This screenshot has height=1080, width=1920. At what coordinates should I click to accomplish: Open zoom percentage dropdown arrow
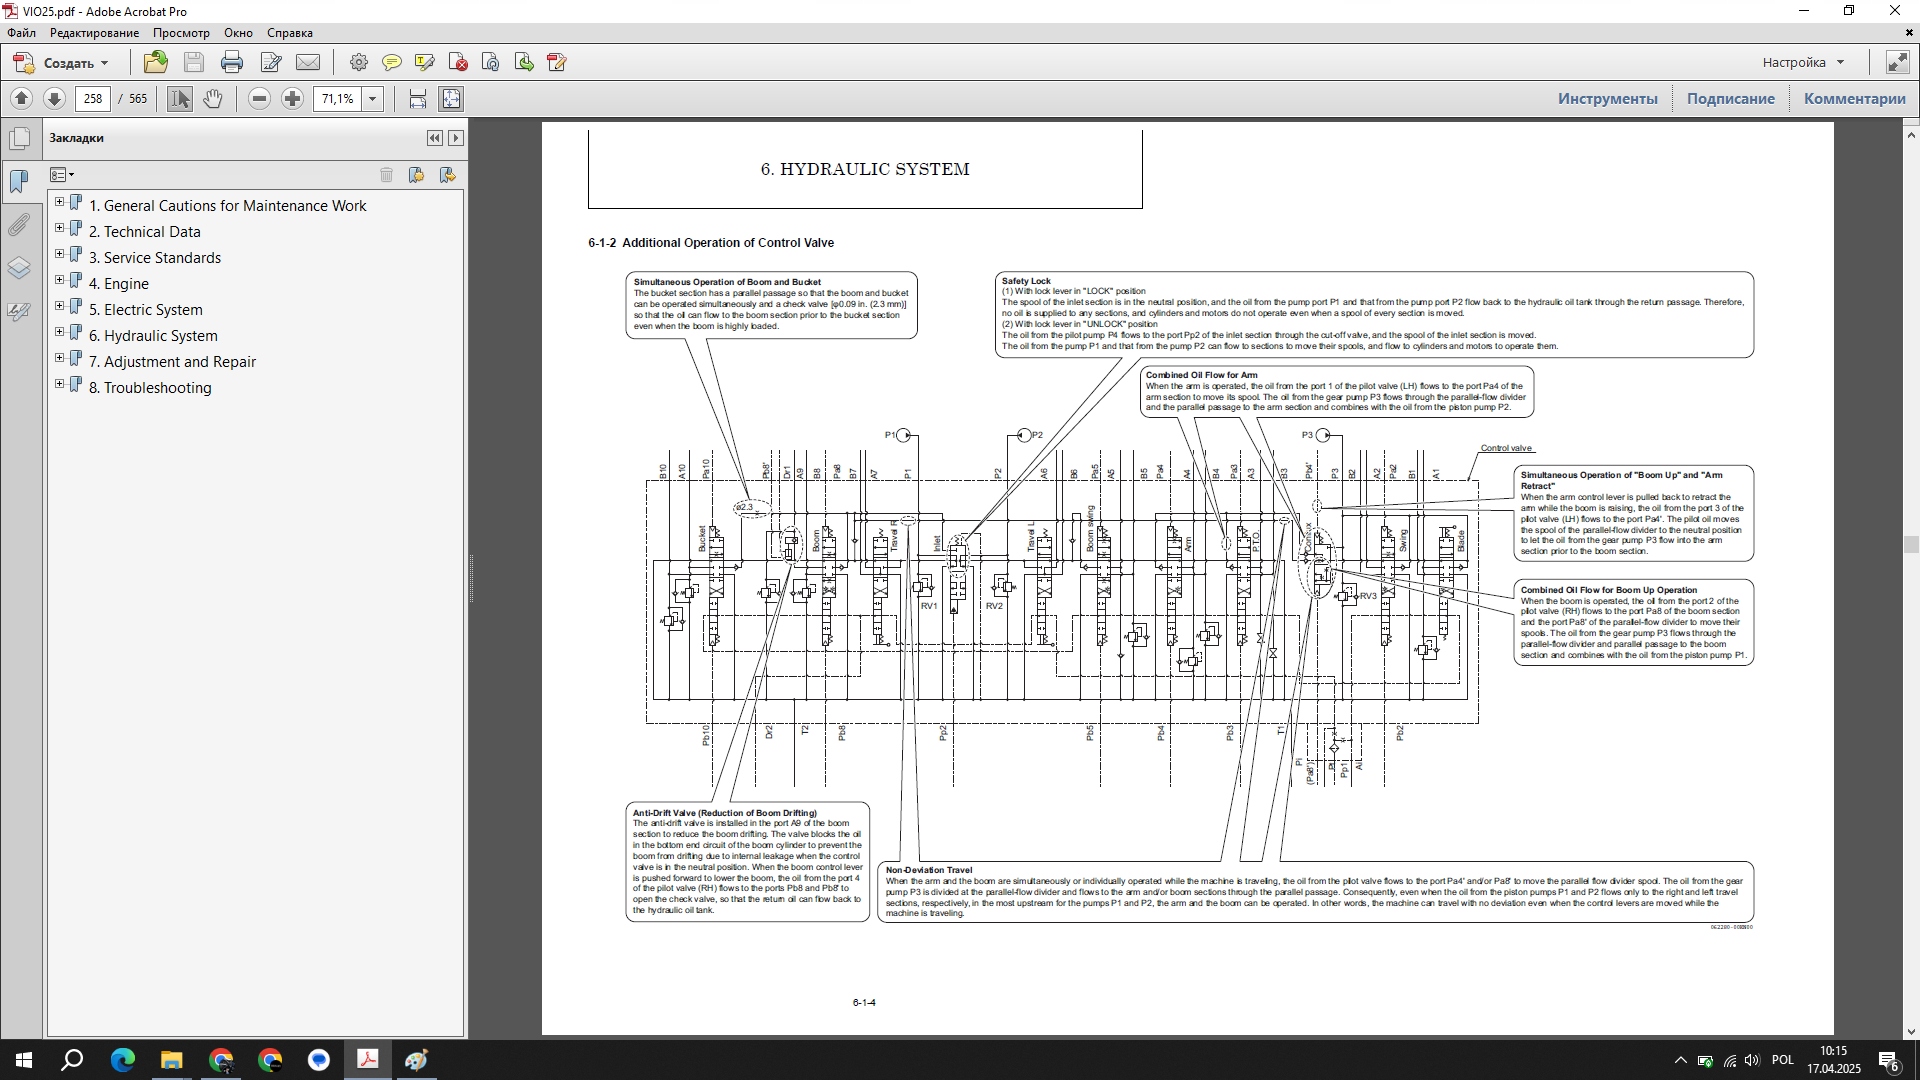click(x=373, y=99)
